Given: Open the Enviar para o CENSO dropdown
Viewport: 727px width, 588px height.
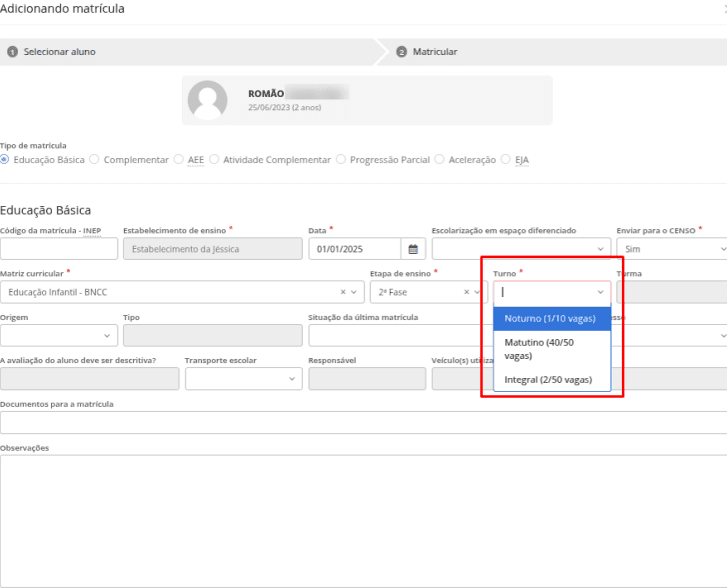Looking at the screenshot, I should [x=670, y=249].
